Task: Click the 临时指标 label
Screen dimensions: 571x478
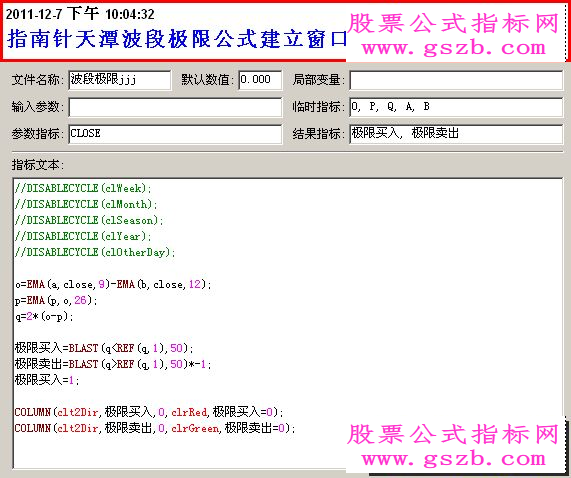Action: tap(319, 107)
